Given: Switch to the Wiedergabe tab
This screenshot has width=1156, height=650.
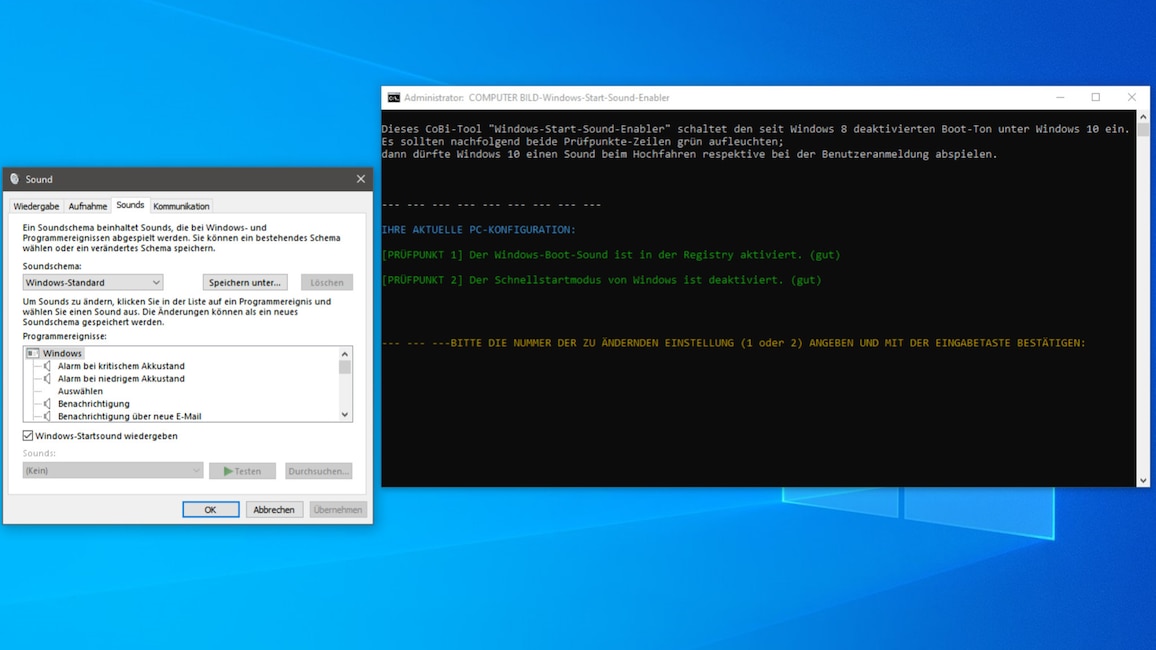Looking at the screenshot, I should 36,206.
